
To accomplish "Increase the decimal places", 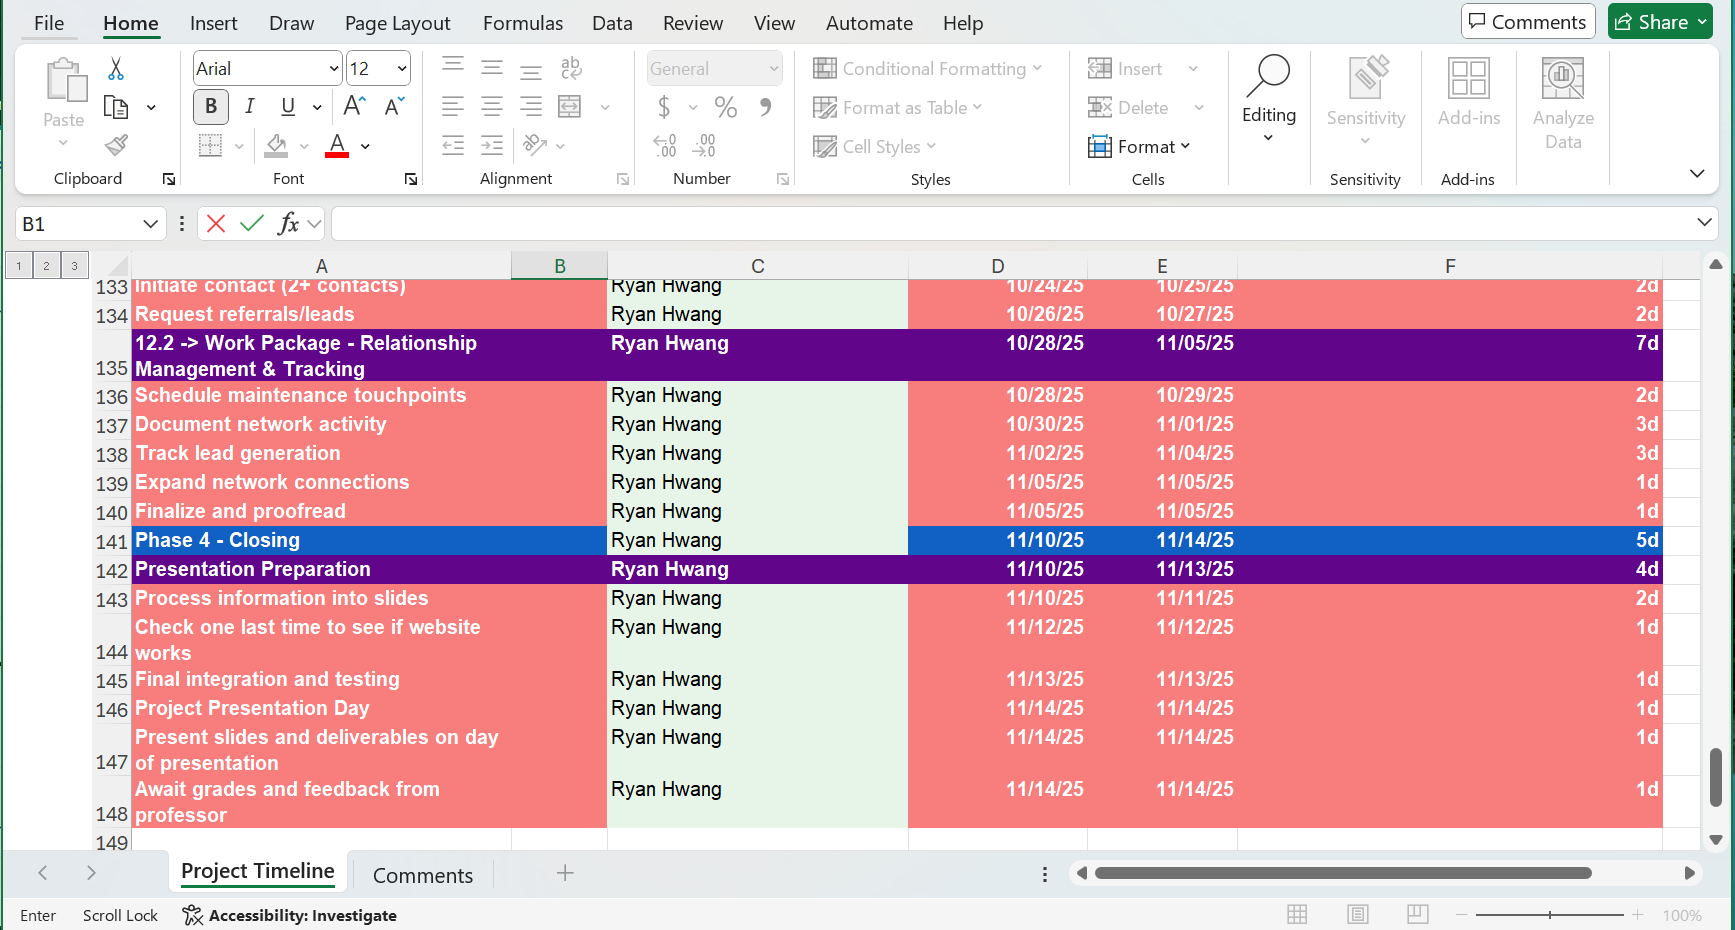I will [x=663, y=145].
